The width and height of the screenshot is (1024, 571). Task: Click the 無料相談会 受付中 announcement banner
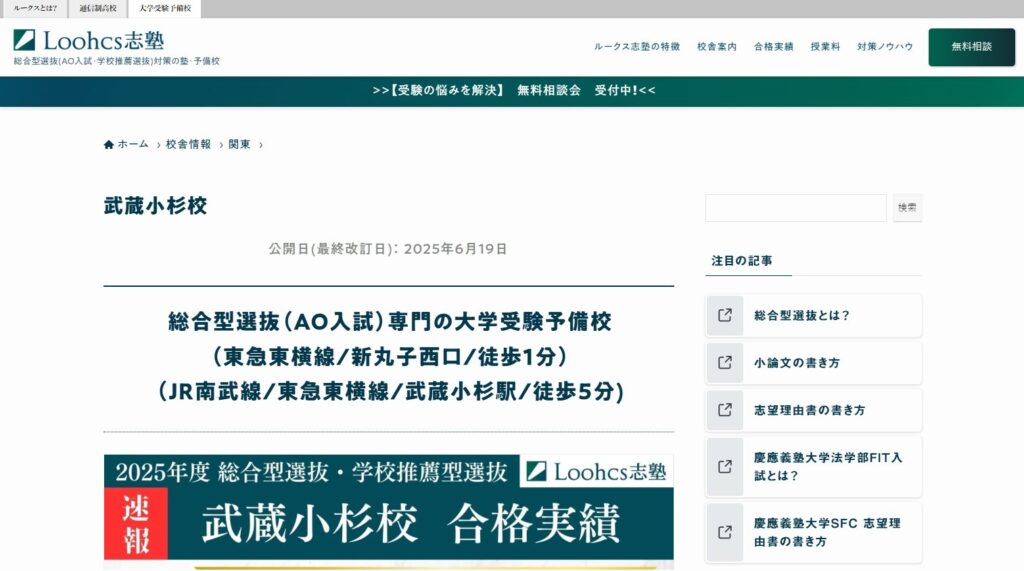(x=512, y=91)
